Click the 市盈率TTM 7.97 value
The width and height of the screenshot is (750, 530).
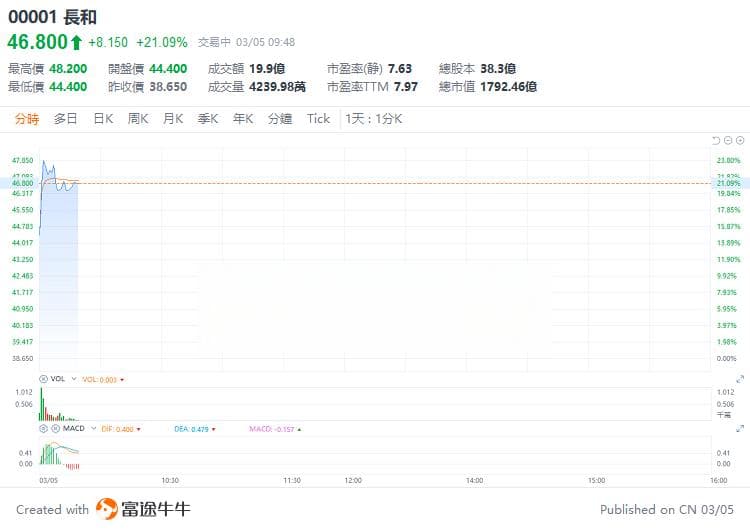(406, 87)
